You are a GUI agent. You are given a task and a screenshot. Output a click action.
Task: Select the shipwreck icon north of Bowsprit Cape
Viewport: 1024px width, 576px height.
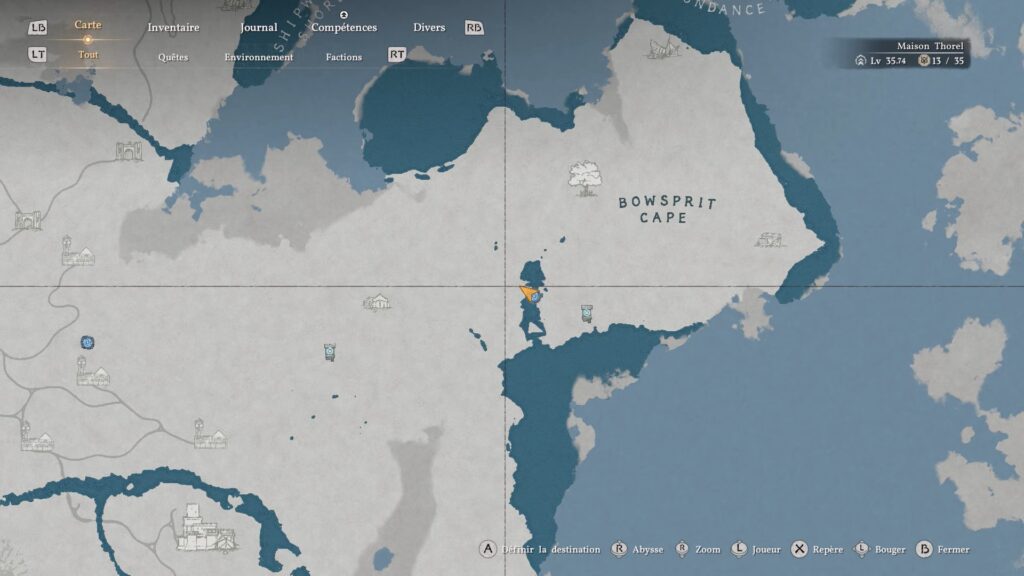[664, 48]
